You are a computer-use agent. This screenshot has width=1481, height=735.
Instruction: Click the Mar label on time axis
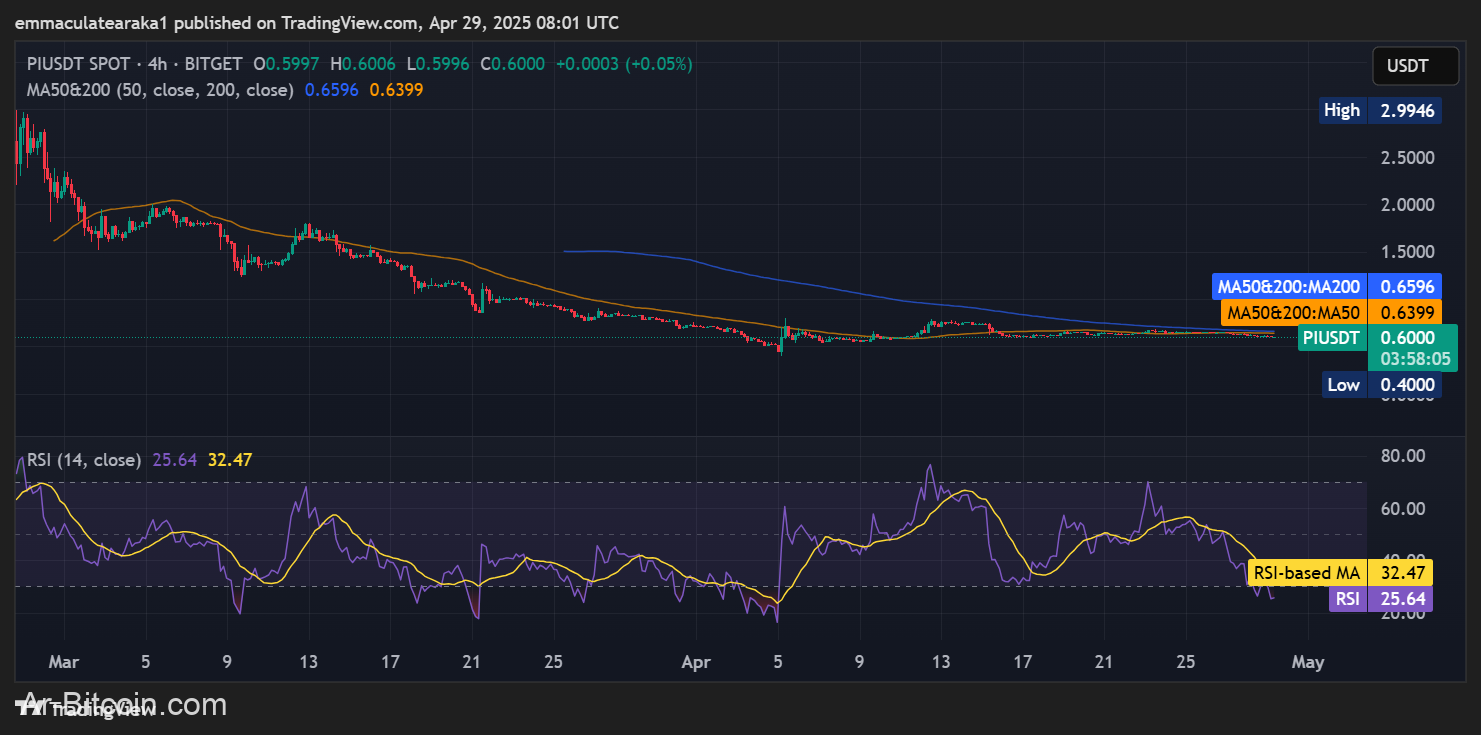63,662
